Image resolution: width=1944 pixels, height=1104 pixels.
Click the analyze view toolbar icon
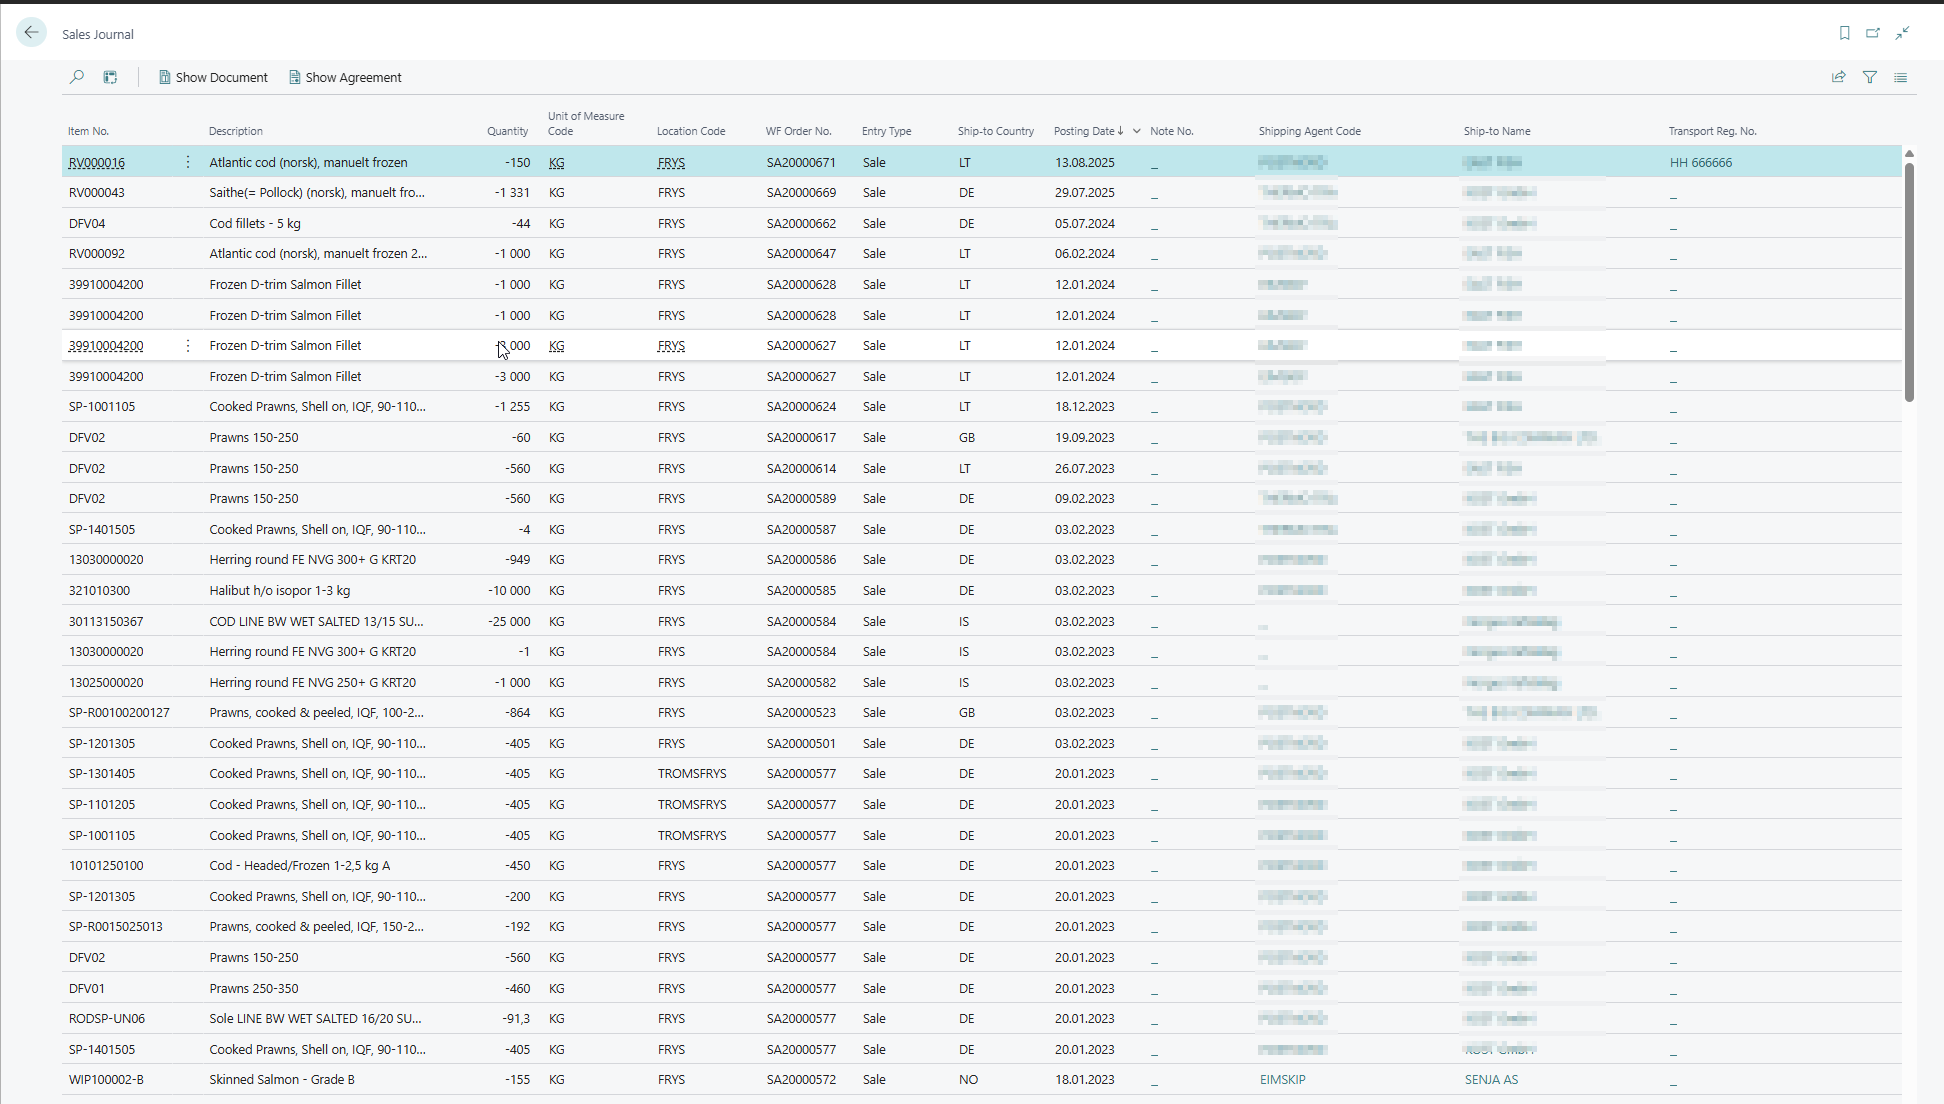[x=110, y=77]
